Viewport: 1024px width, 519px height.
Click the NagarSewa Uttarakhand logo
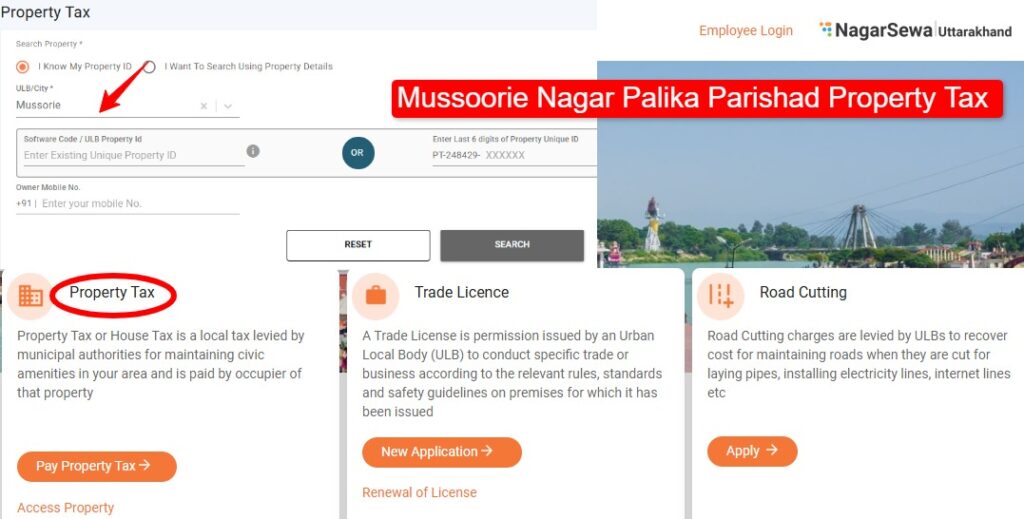(916, 30)
